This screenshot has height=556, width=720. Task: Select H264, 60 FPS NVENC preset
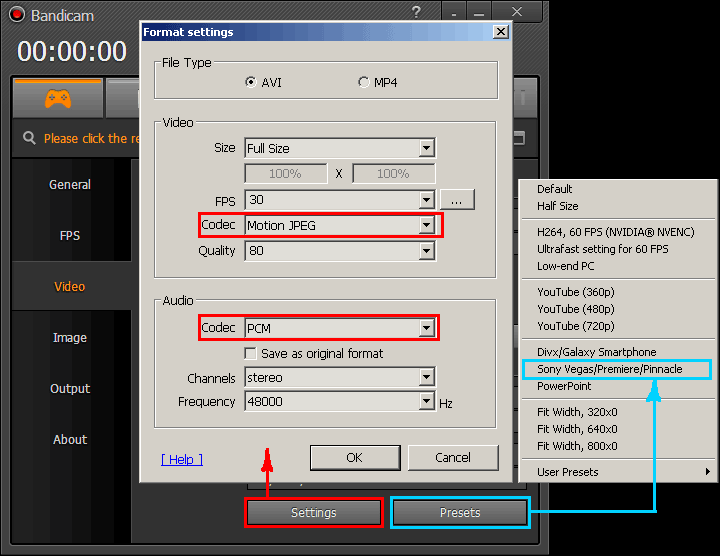click(x=618, y=232)
